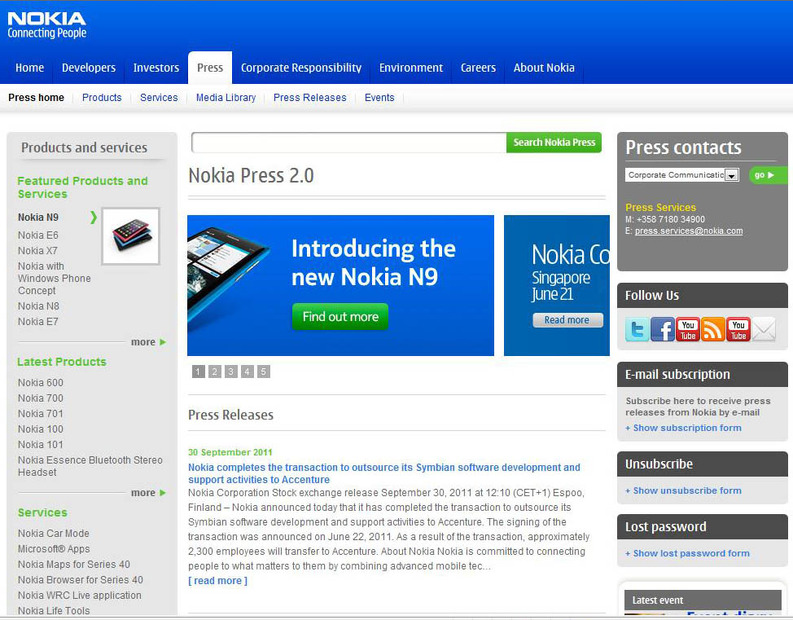Open the Nokia 701 link
This screenshot has height=620, width=793.
point(40,414)
